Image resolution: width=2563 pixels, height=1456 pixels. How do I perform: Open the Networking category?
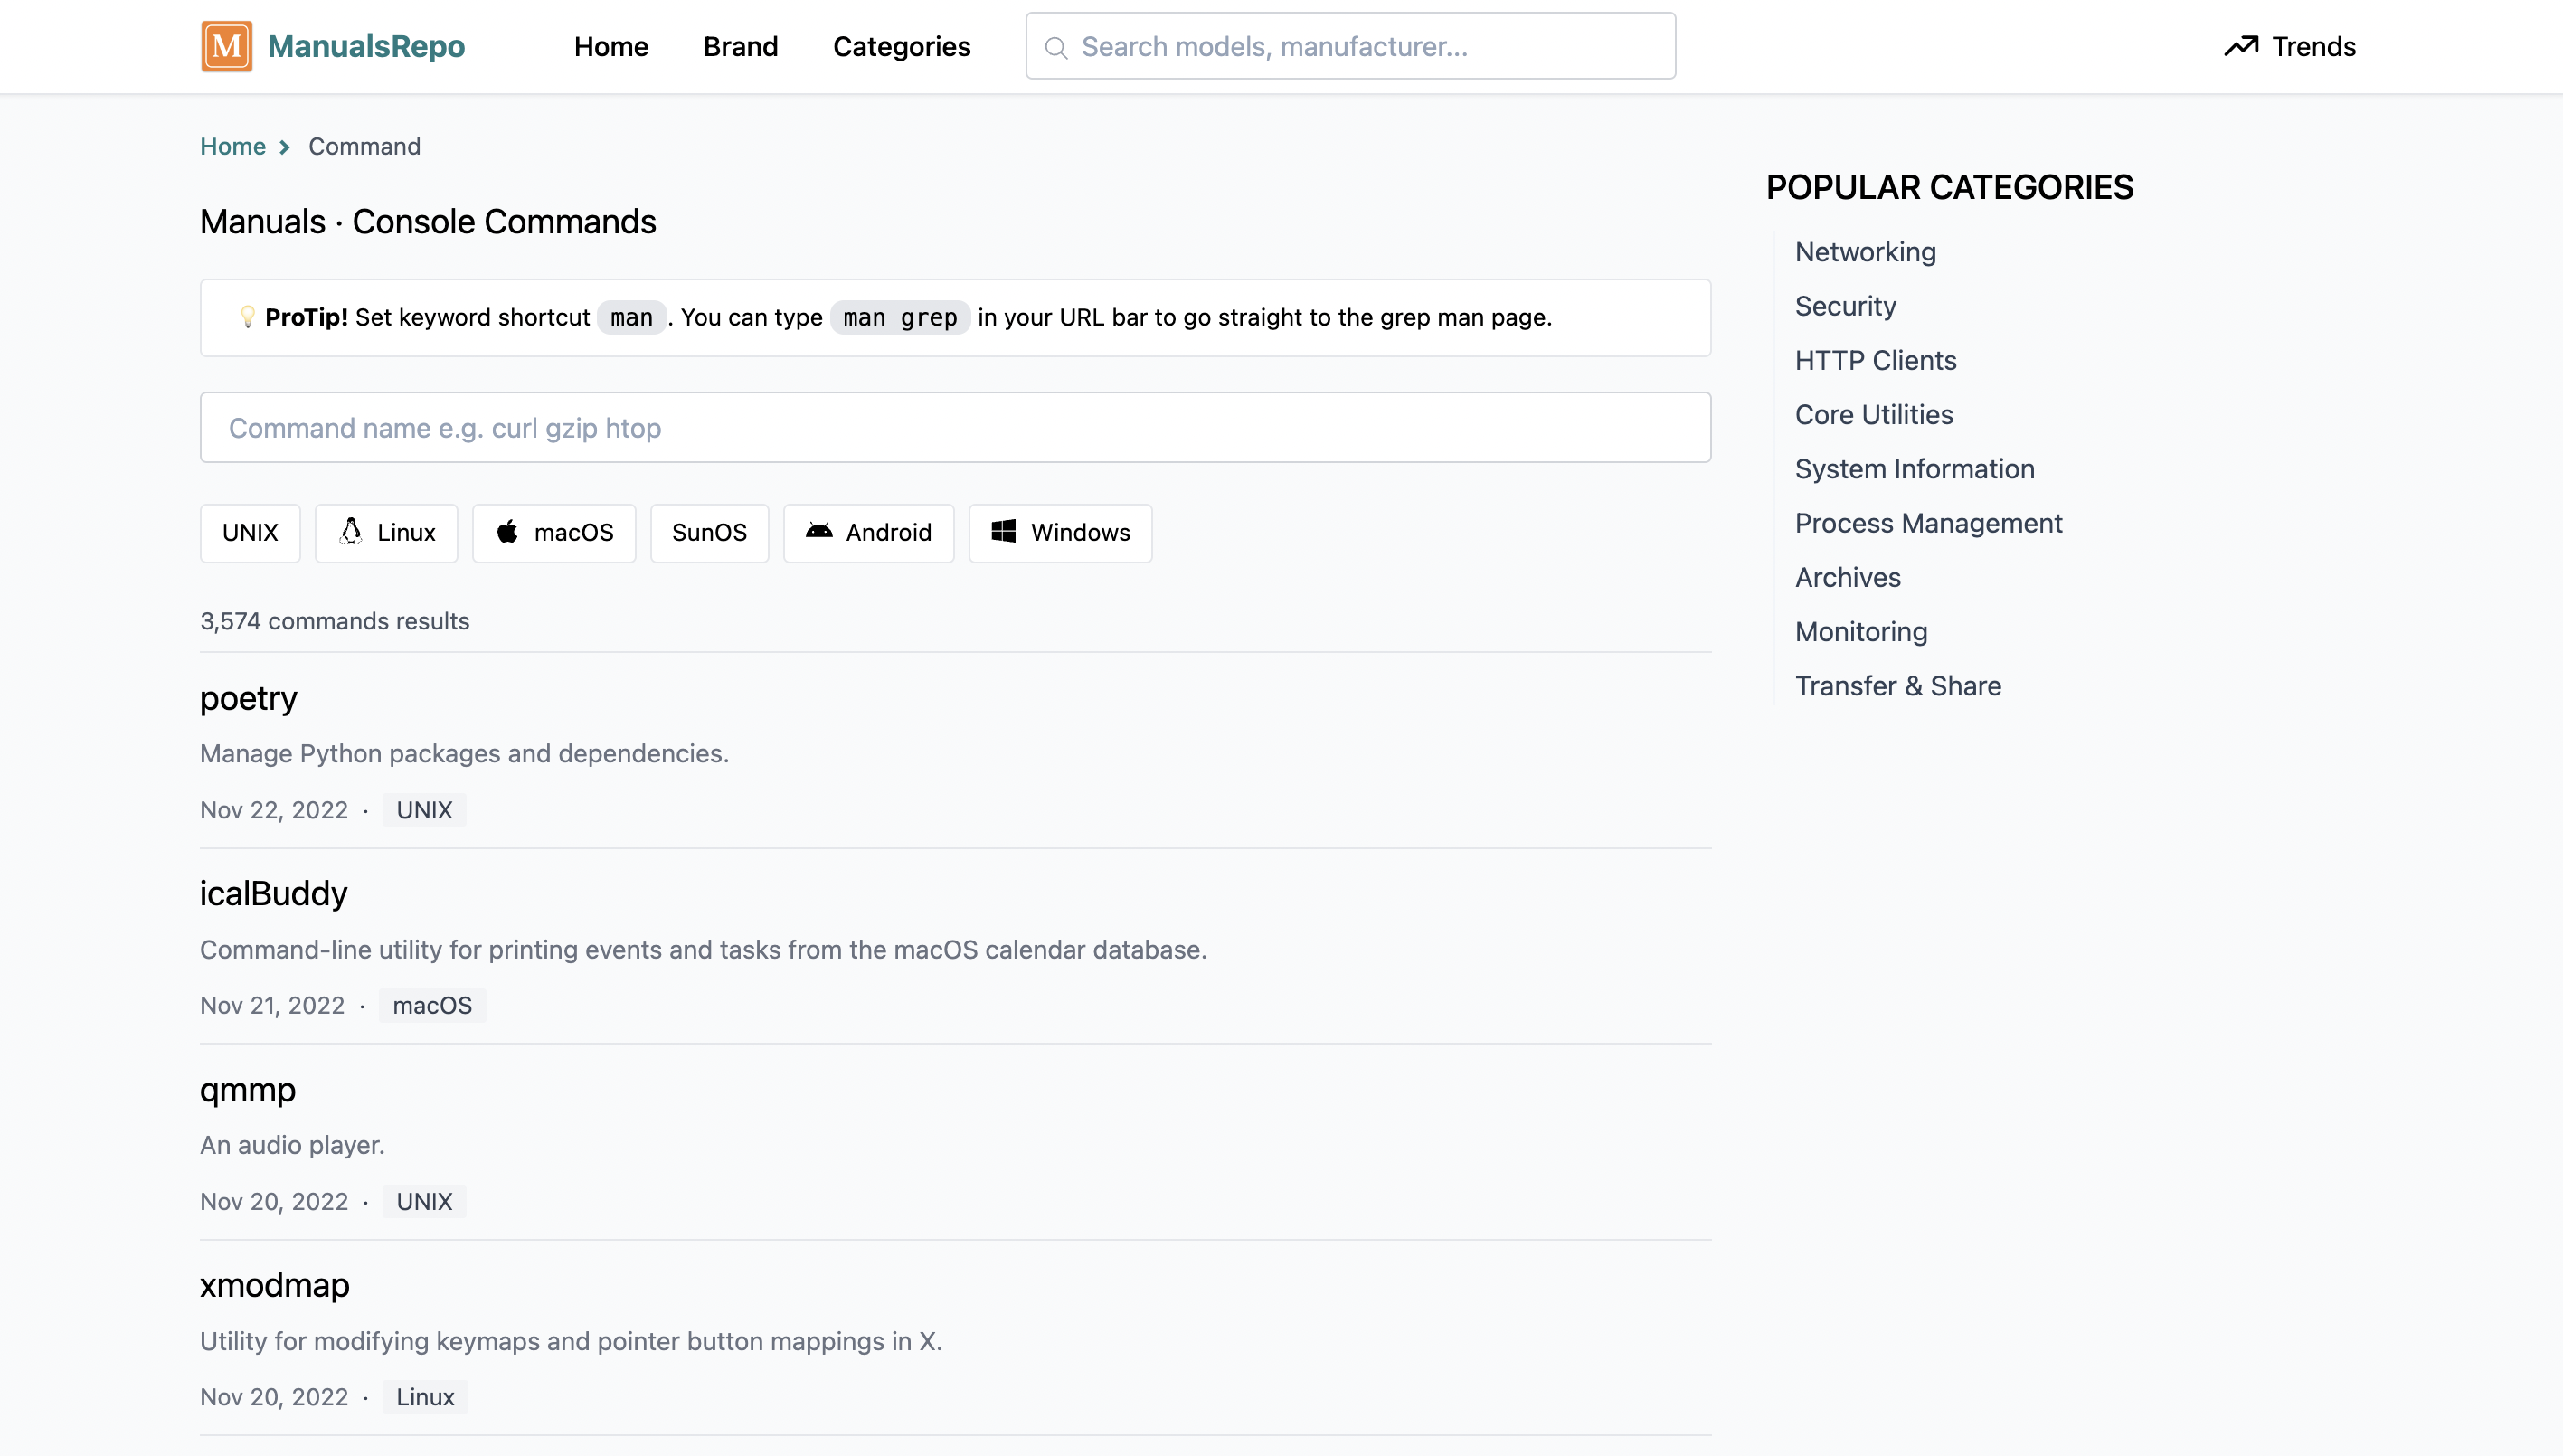click(x=1864, y=252)
